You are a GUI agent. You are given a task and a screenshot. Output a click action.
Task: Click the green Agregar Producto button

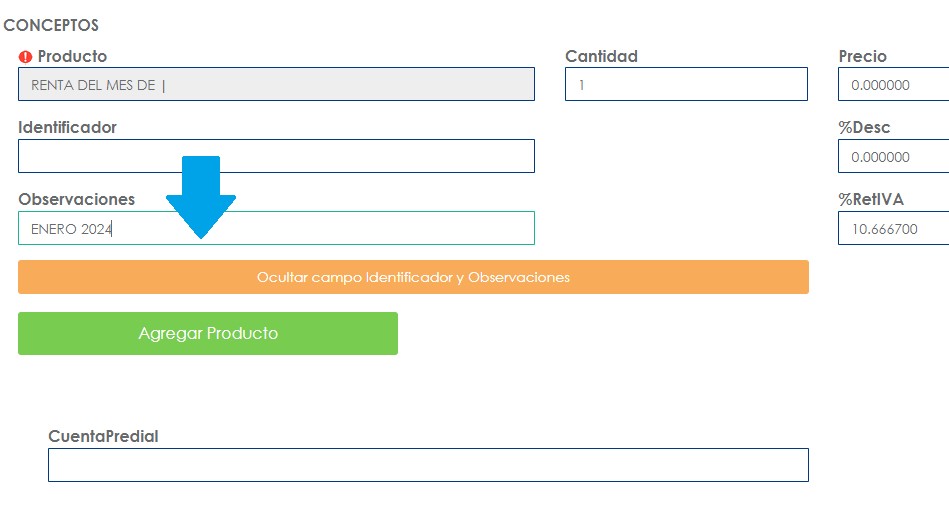(x=208, y=333)
